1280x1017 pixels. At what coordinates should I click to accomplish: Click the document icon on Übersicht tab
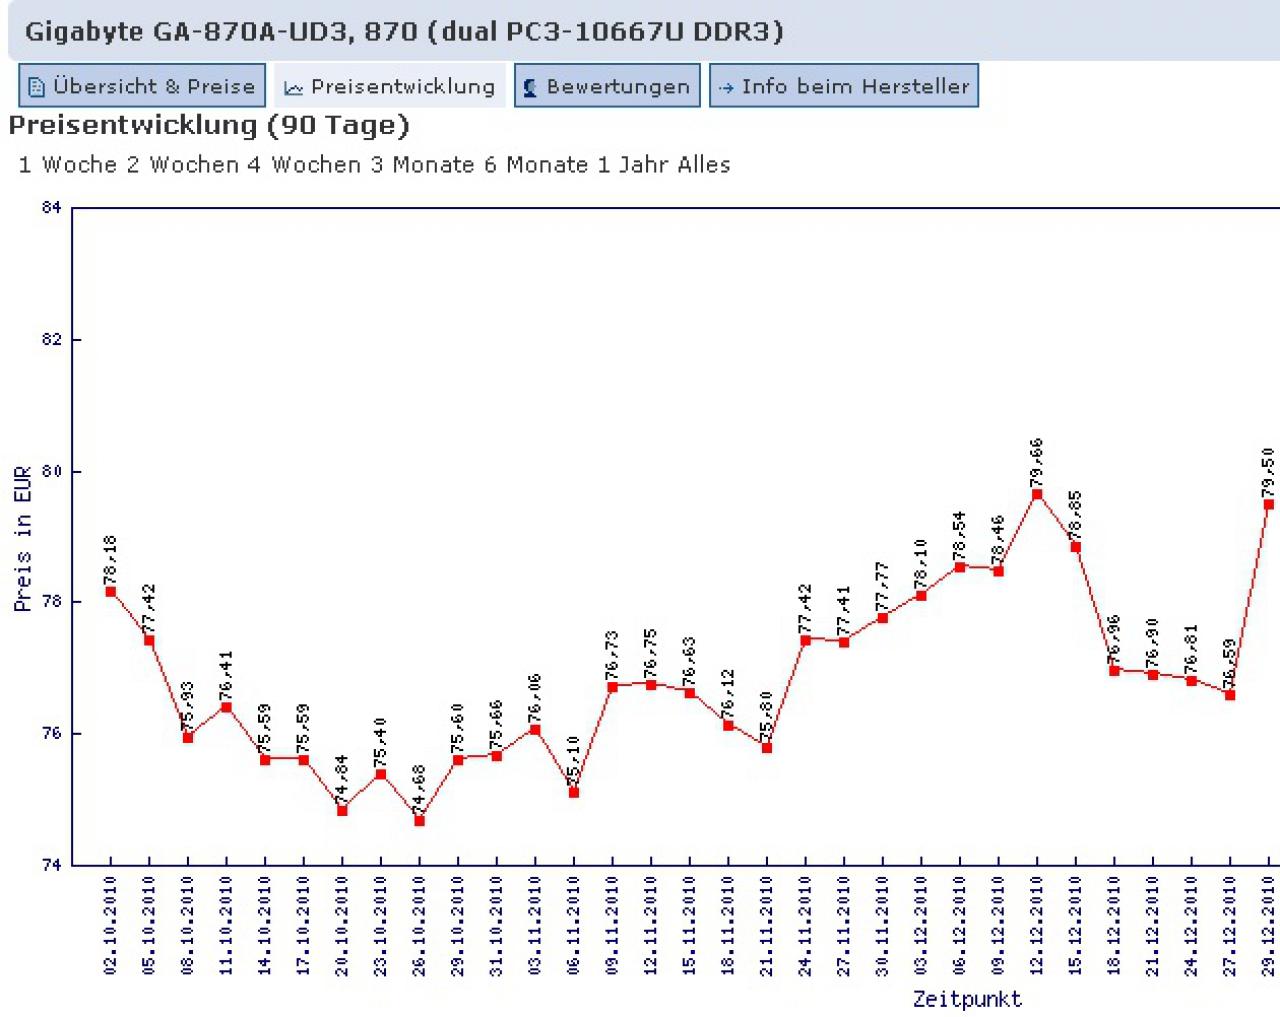37,87
